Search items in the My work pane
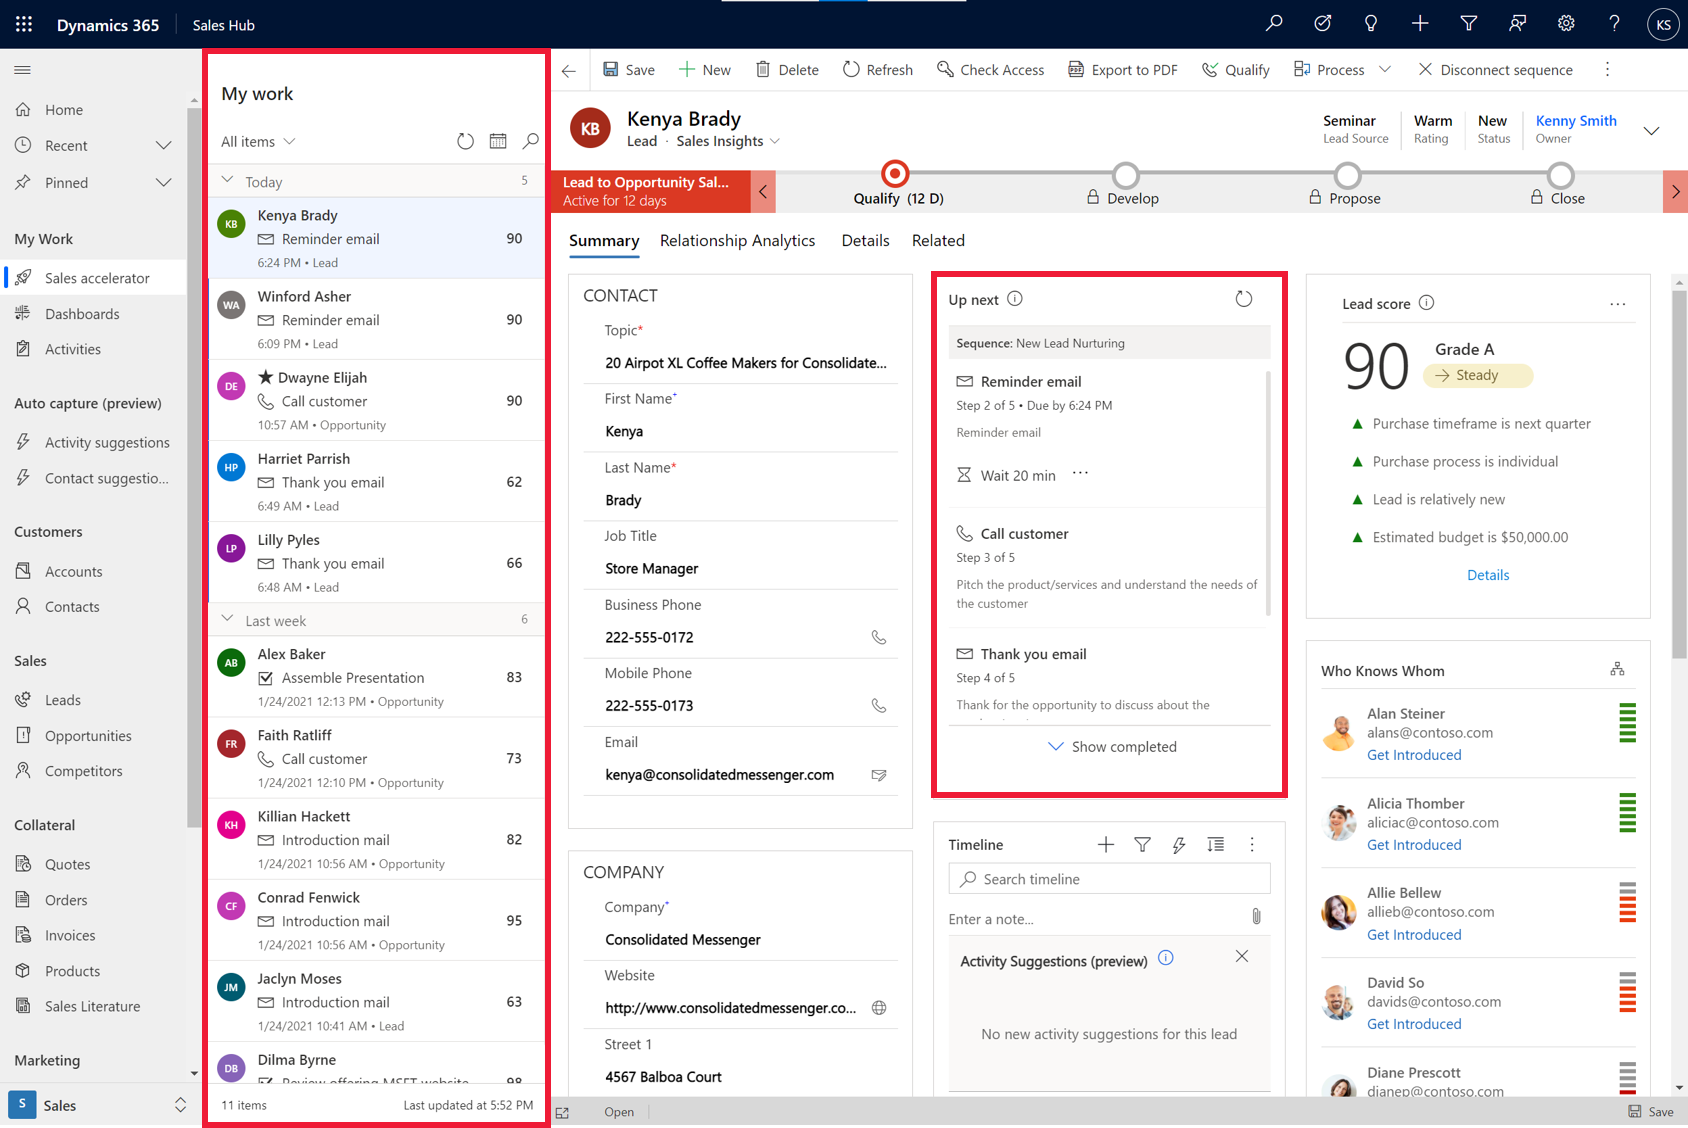1688x1128 pixels. (530, 141)
